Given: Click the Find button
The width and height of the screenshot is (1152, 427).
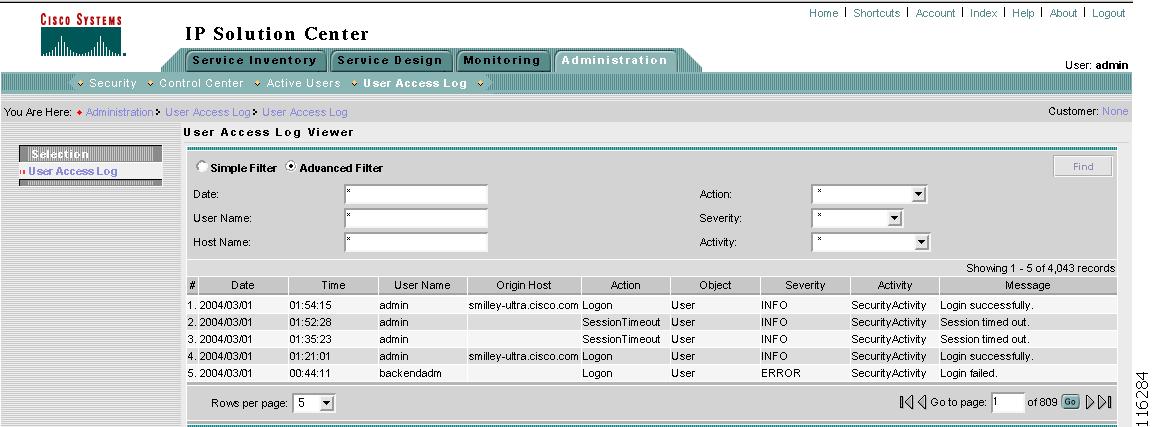Looking at the screenshot, I should [1083, 167].
